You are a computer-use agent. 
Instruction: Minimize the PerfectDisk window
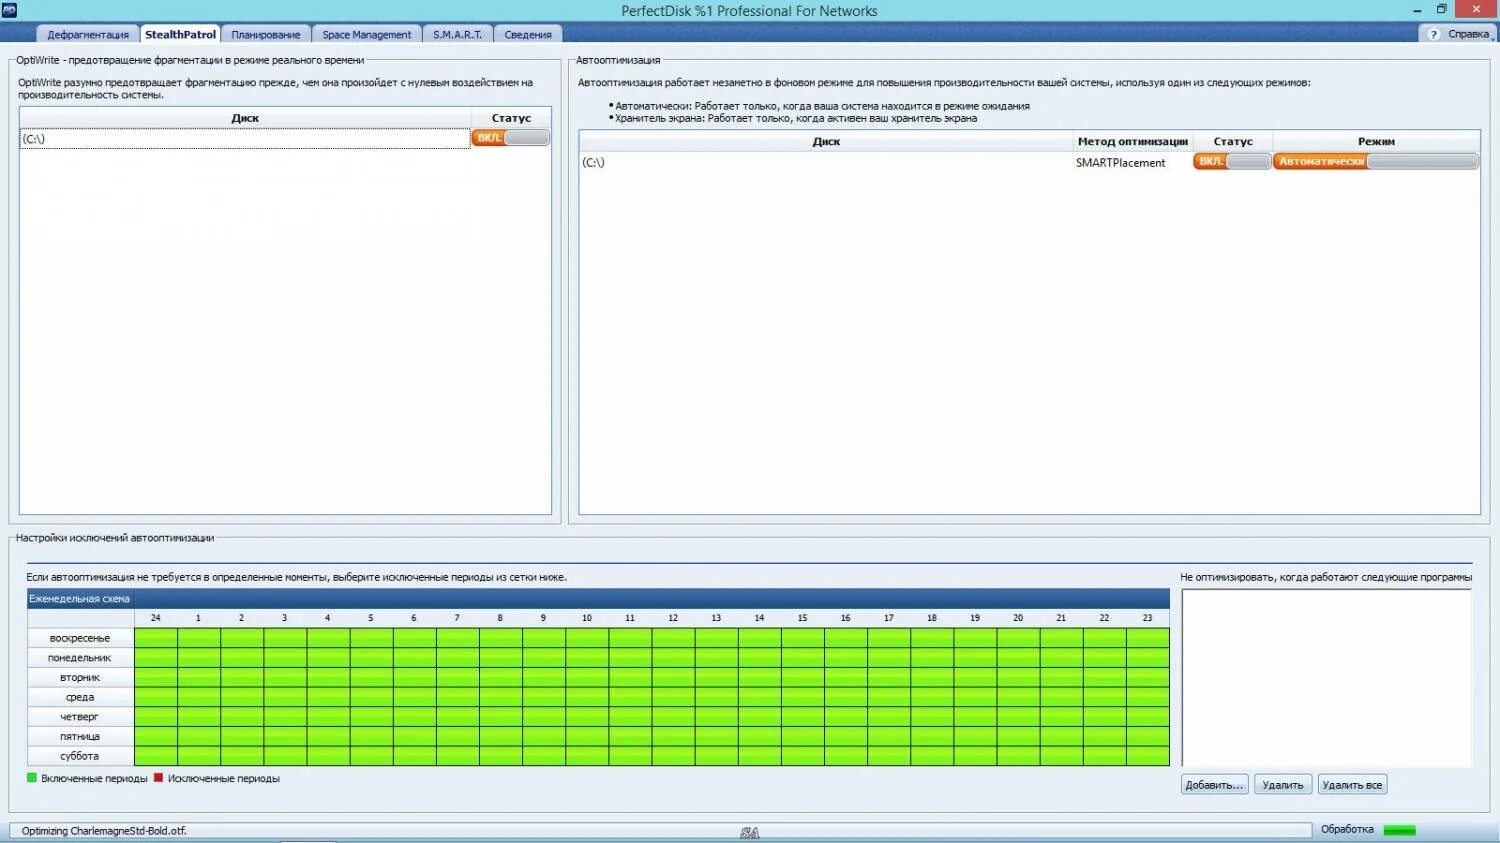(x=1417, y=10)
